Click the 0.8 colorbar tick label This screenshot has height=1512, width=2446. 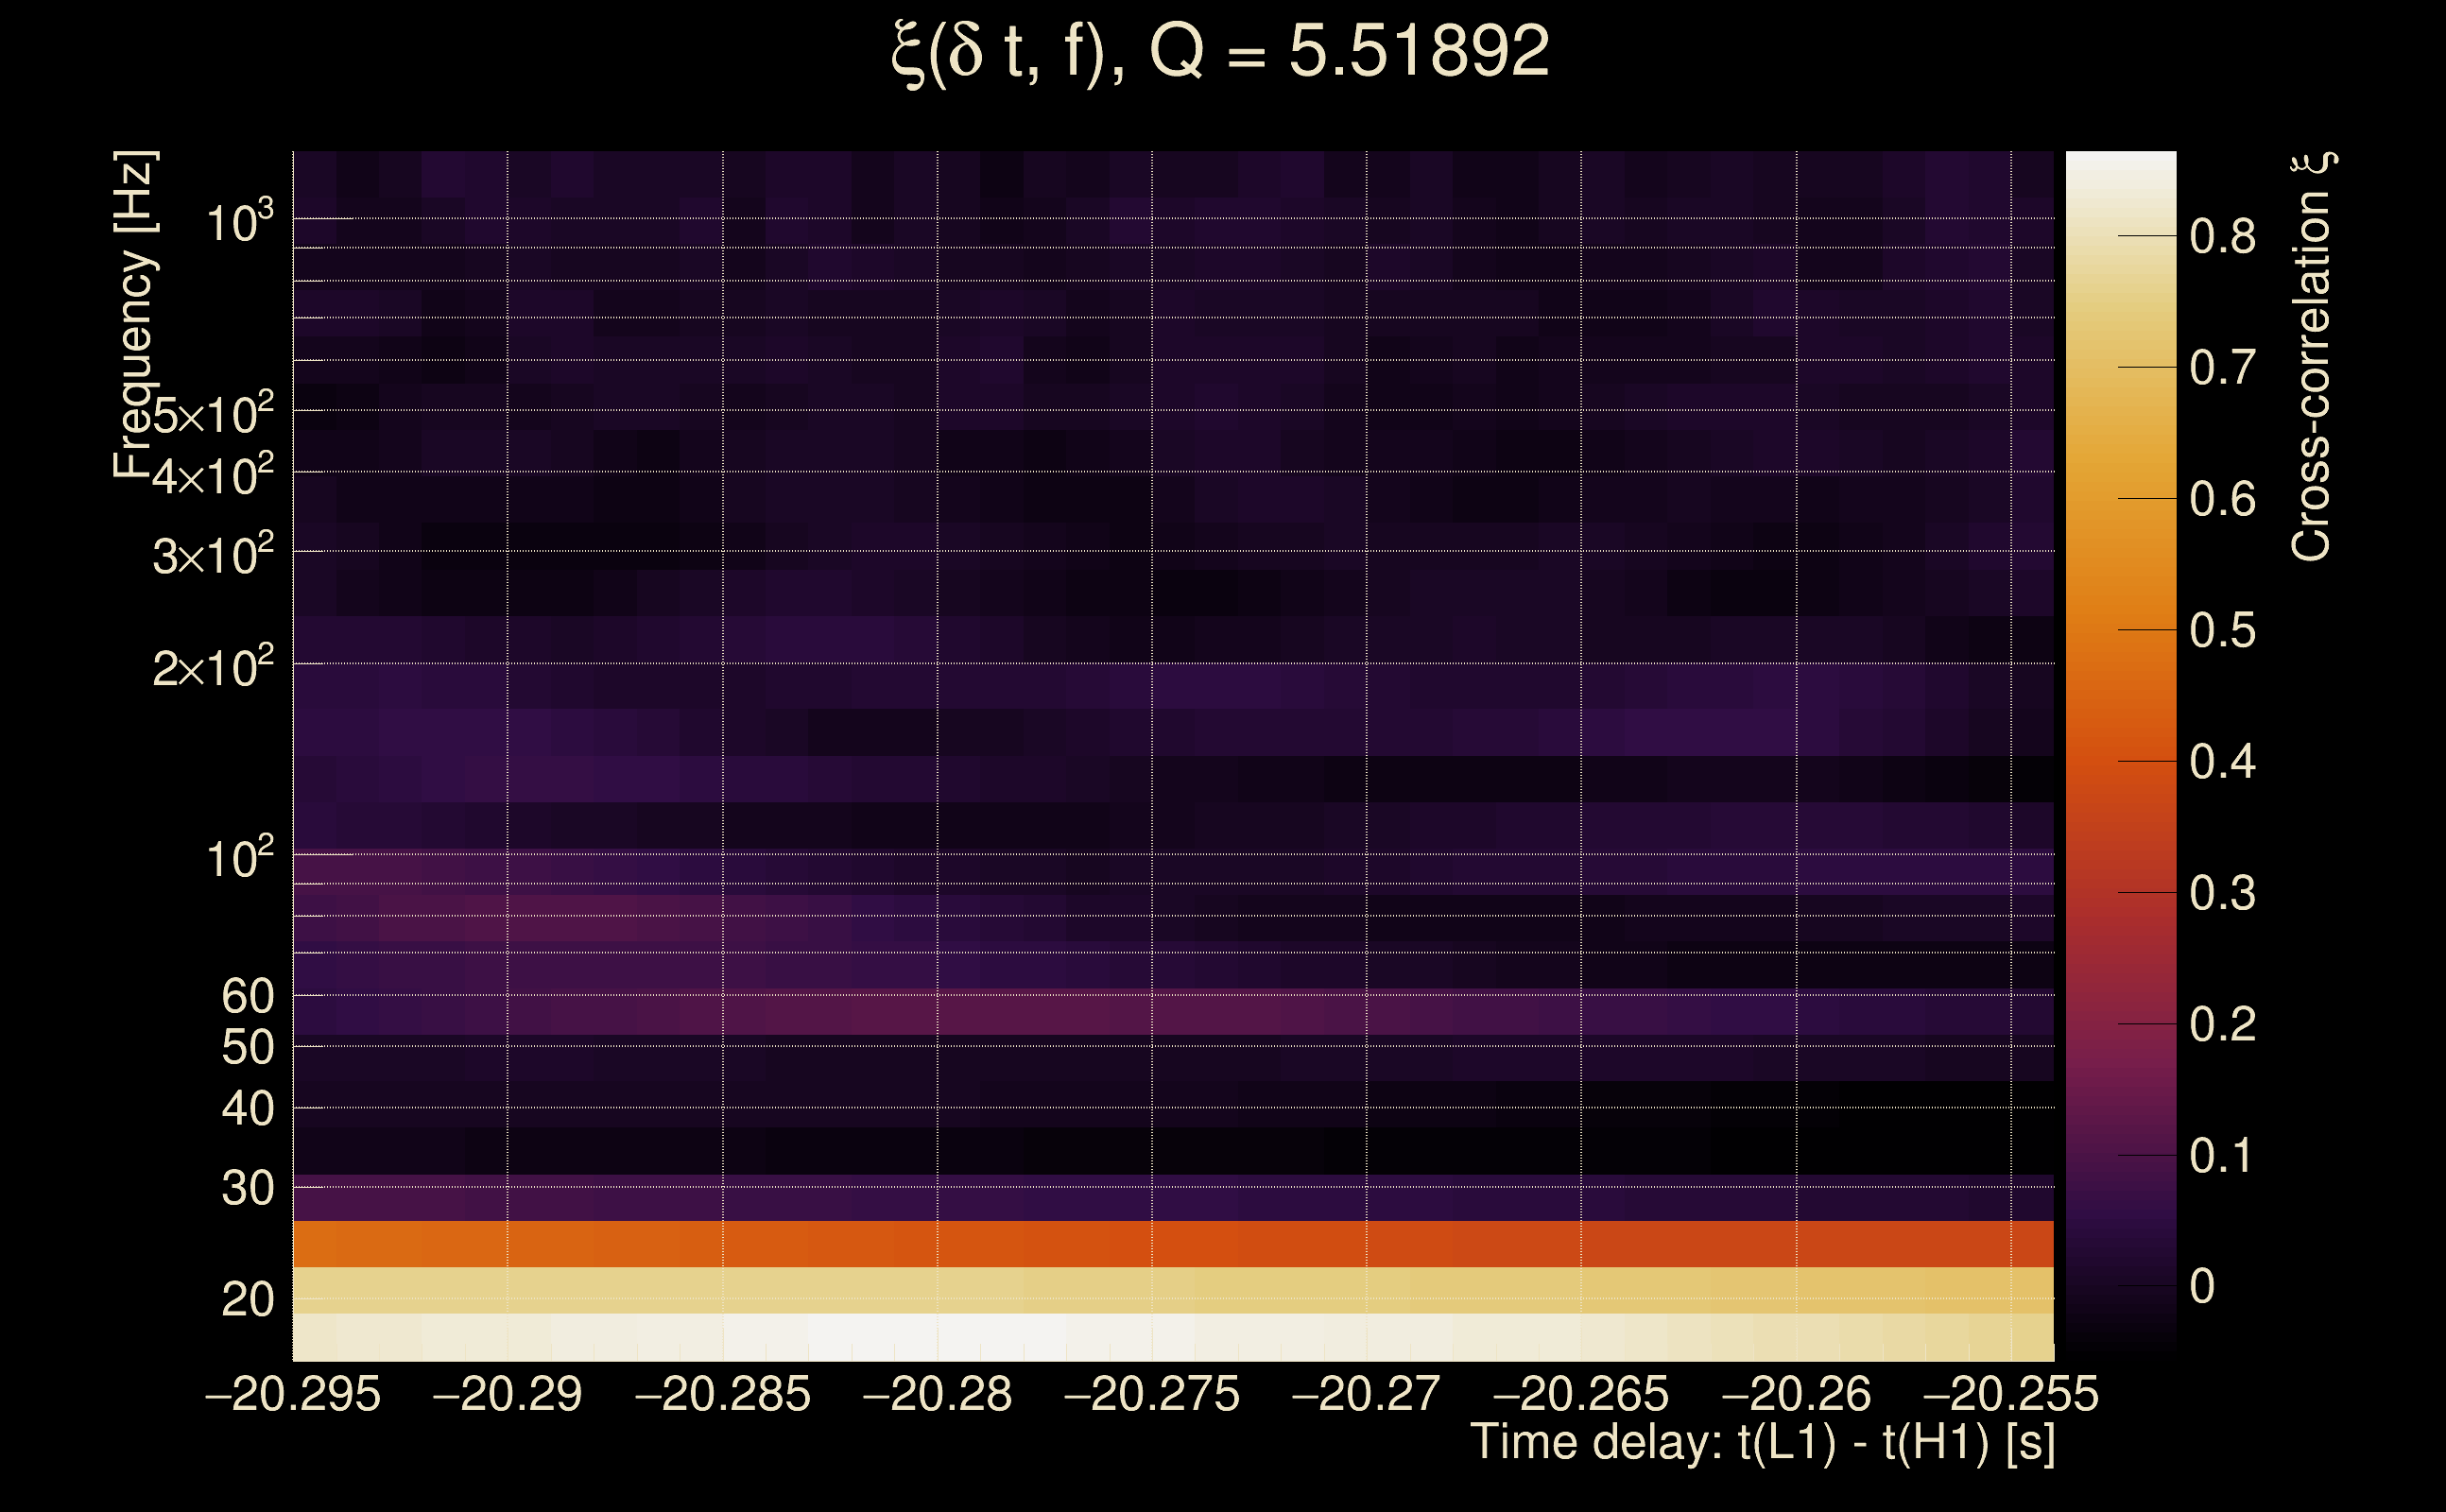[x=2222, y=237]
